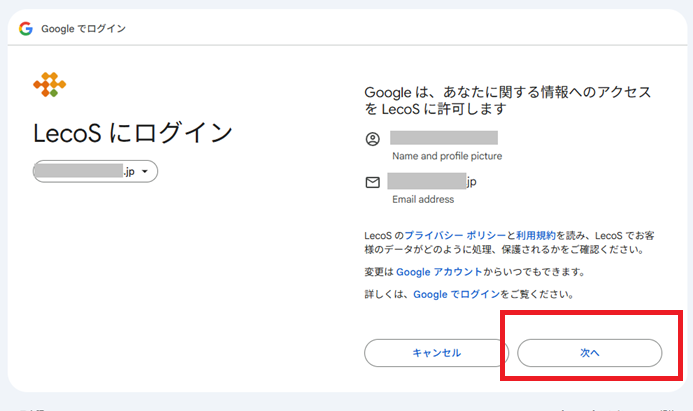
Task: Click the envelope email icon
Action: coord(373,182)
